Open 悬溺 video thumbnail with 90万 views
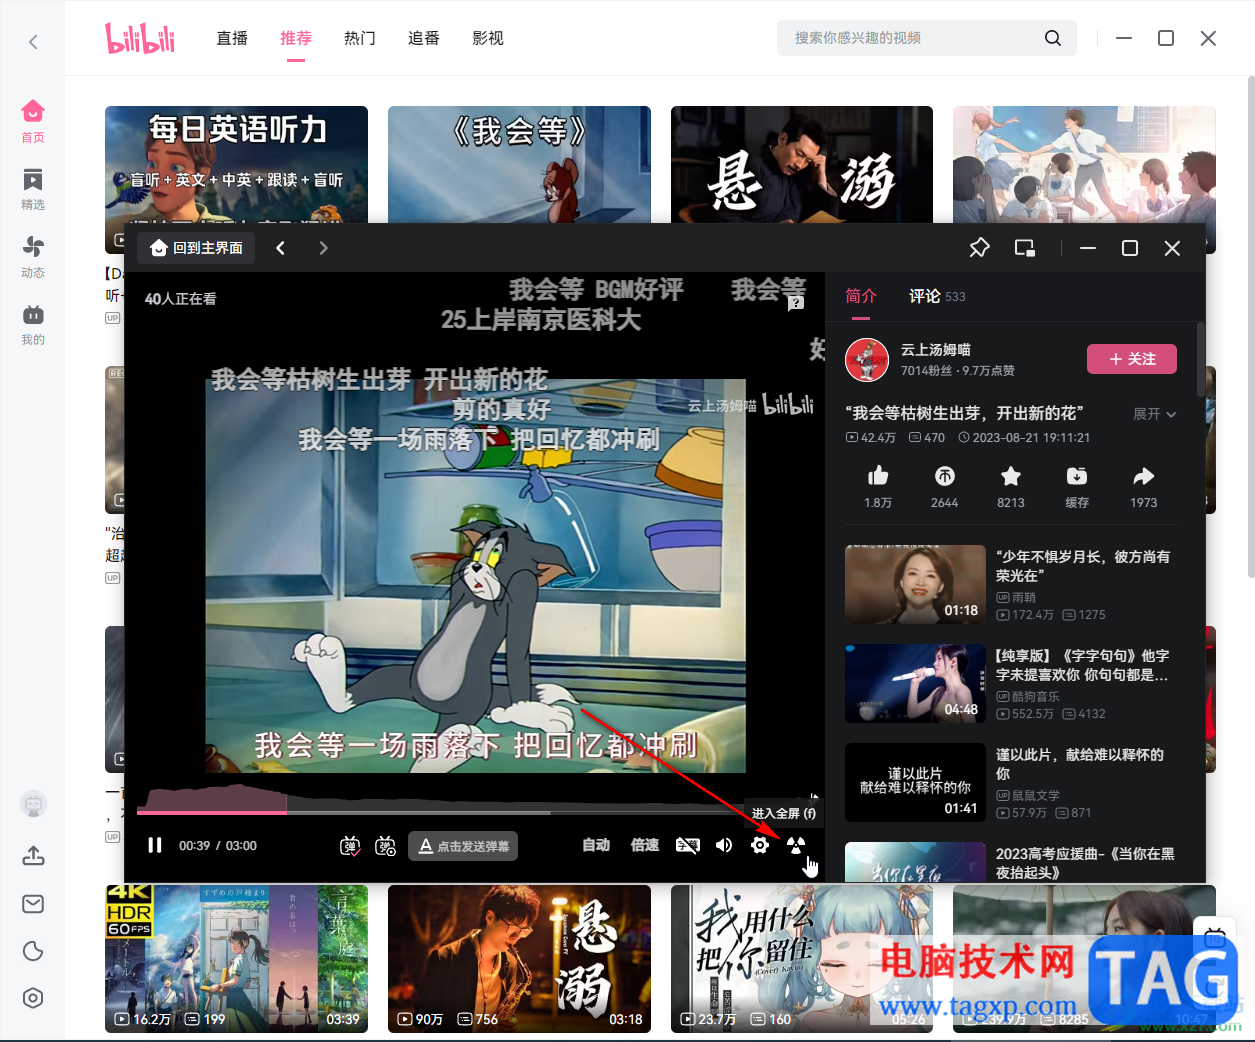 pos(519,958)
